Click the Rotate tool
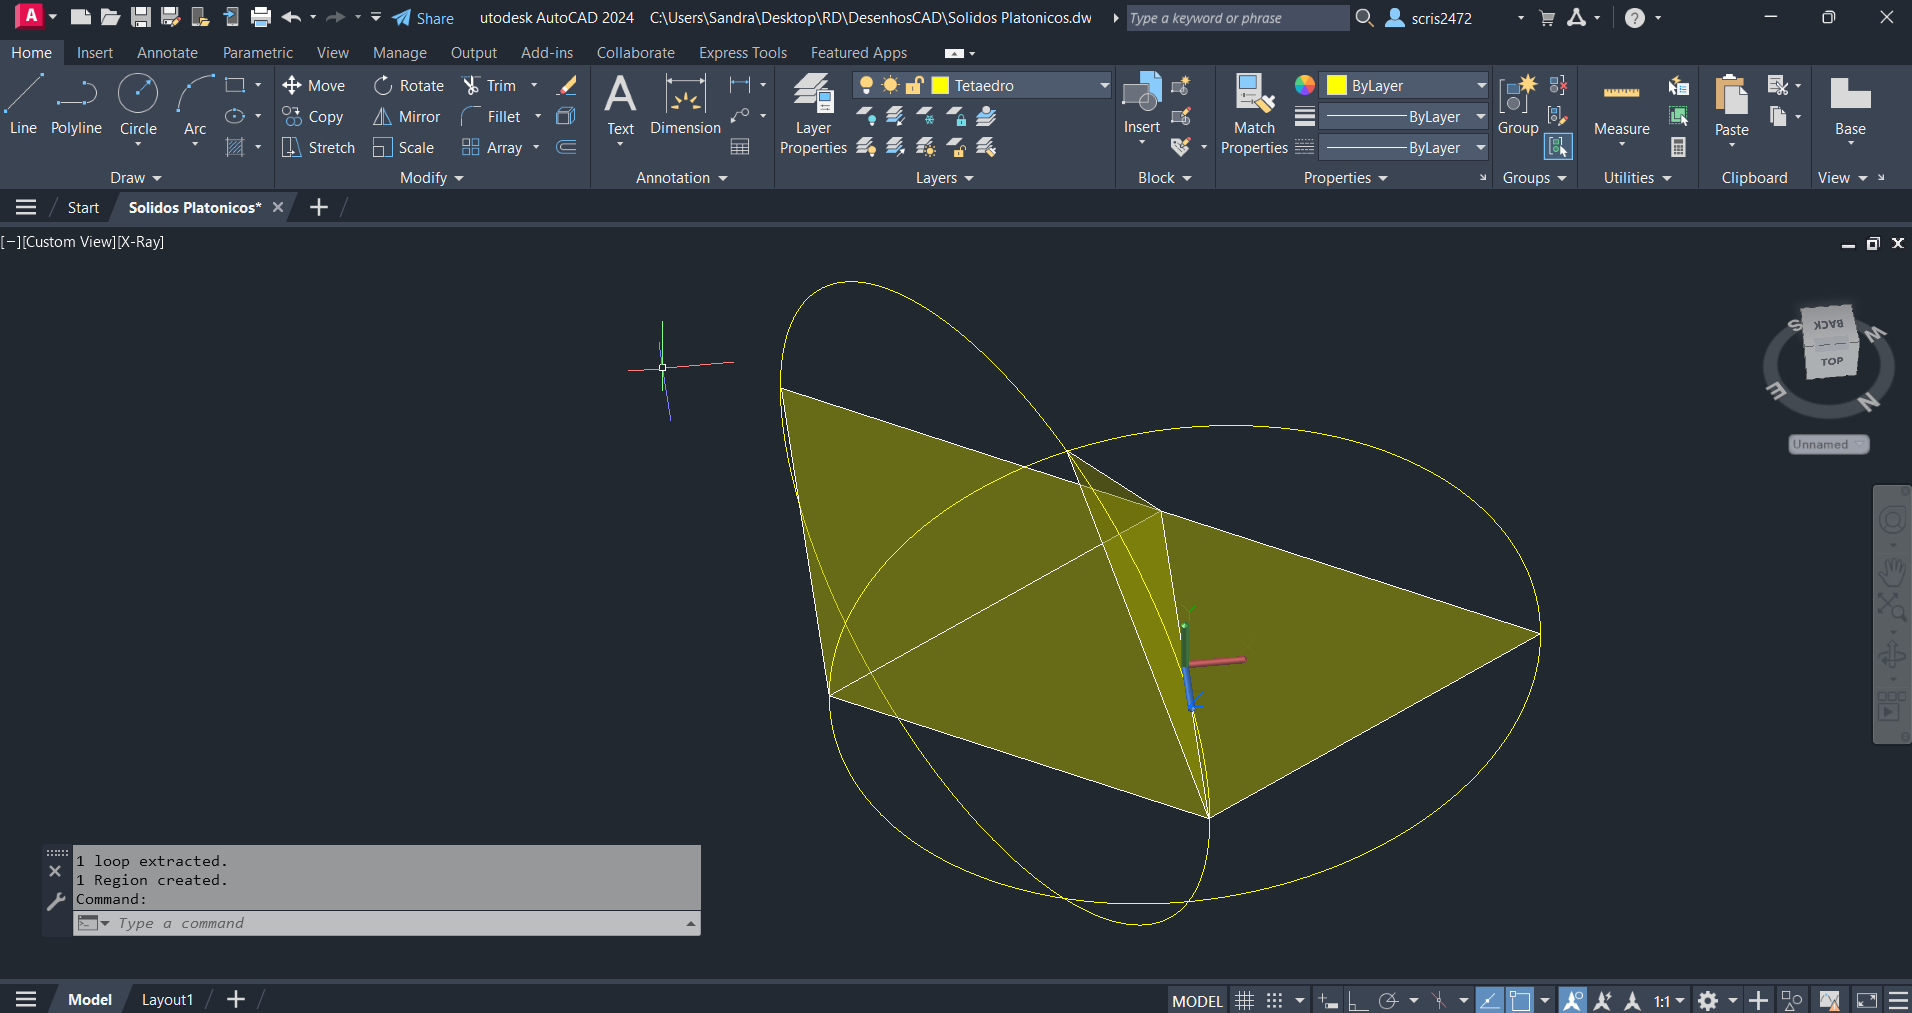Image resolution: width=1912 pixels, height=1013 pixels. tap(409, 86)
